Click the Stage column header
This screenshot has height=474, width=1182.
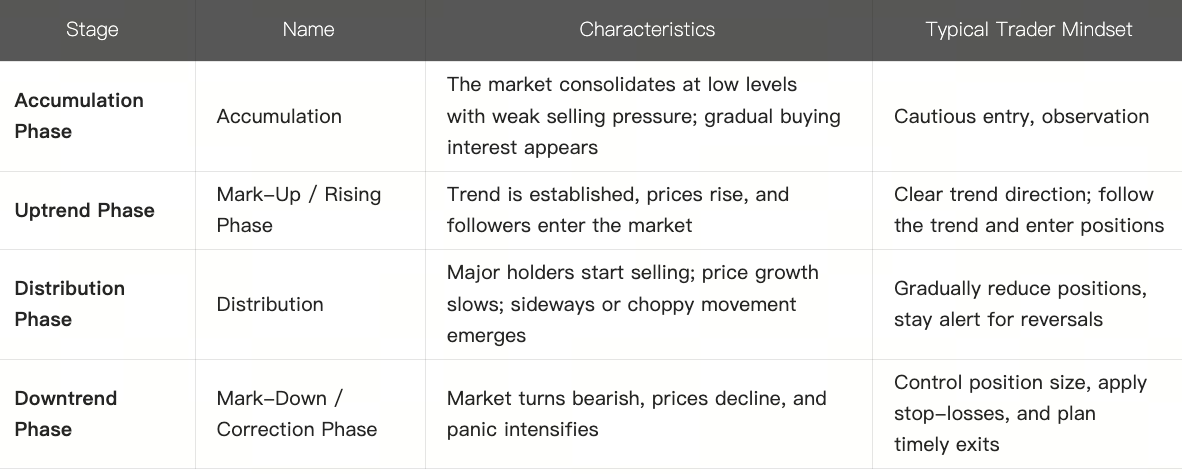pos(92,30)
